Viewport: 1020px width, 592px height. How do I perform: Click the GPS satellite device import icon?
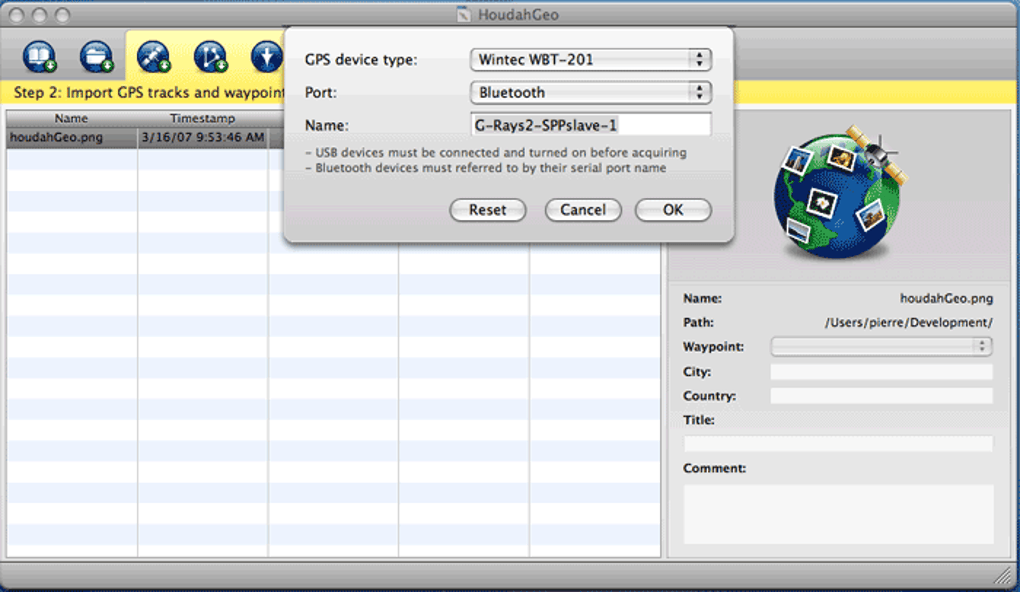click(154, 56)
